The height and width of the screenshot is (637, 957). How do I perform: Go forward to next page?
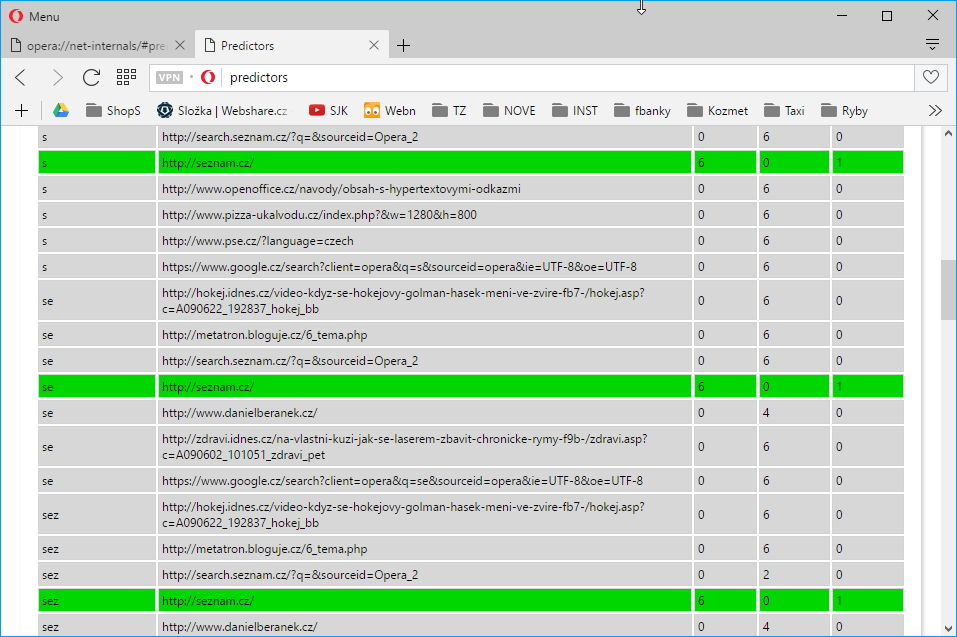point(57,77)
